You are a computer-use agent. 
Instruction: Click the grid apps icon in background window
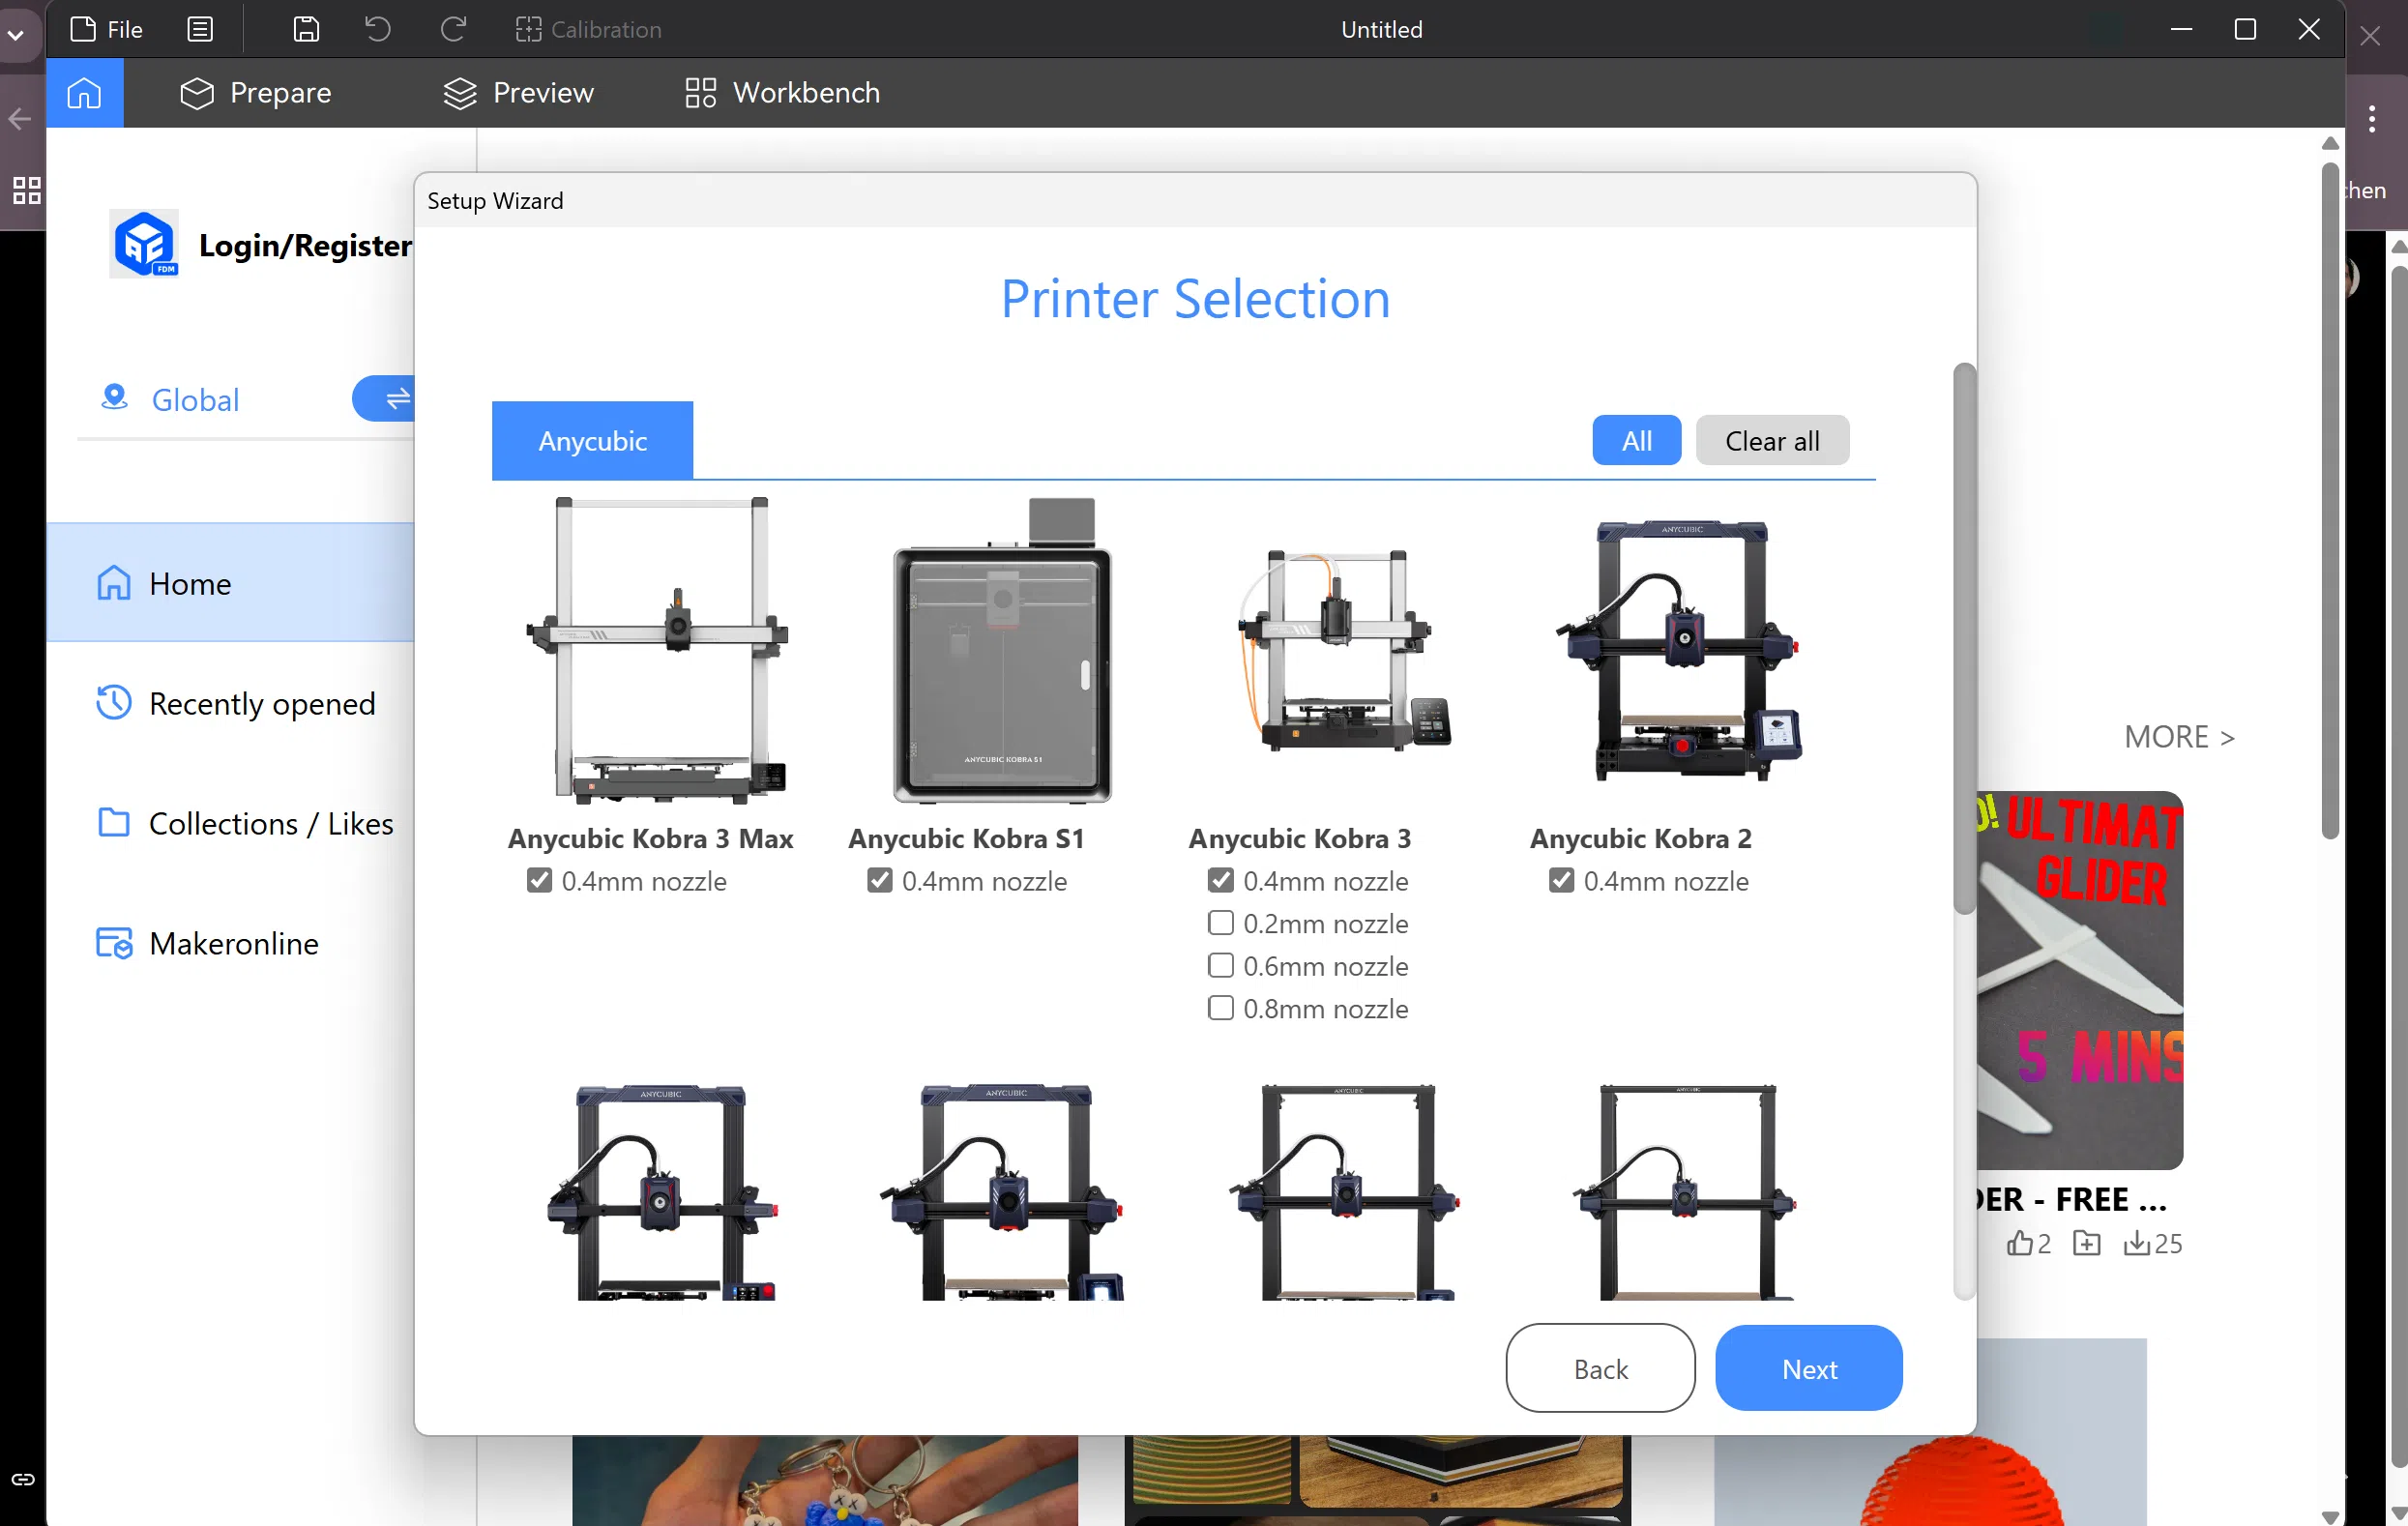click(x=26, y=190)
